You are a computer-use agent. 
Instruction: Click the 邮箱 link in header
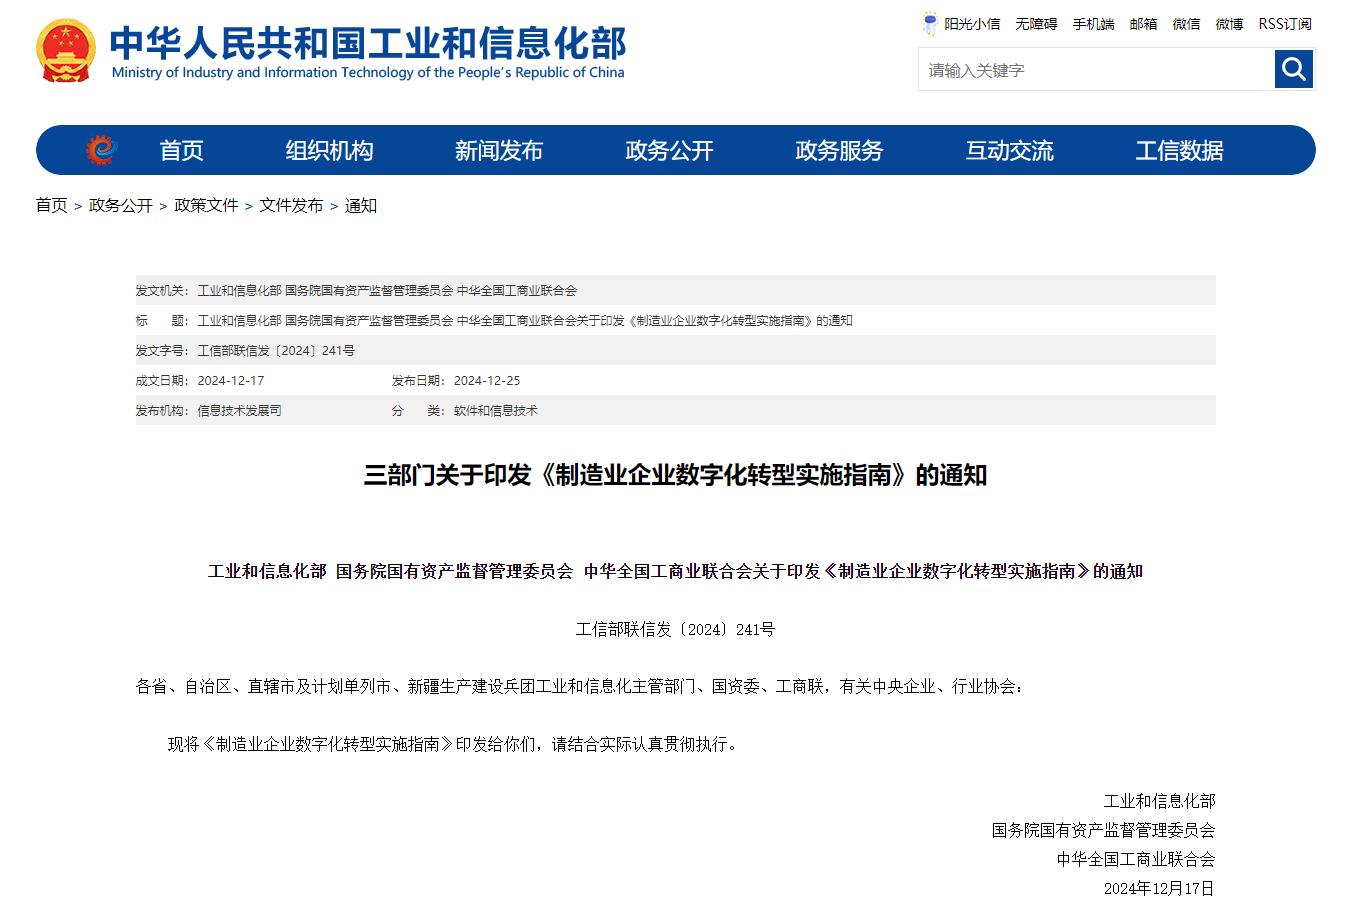(x=1143, y=24)
